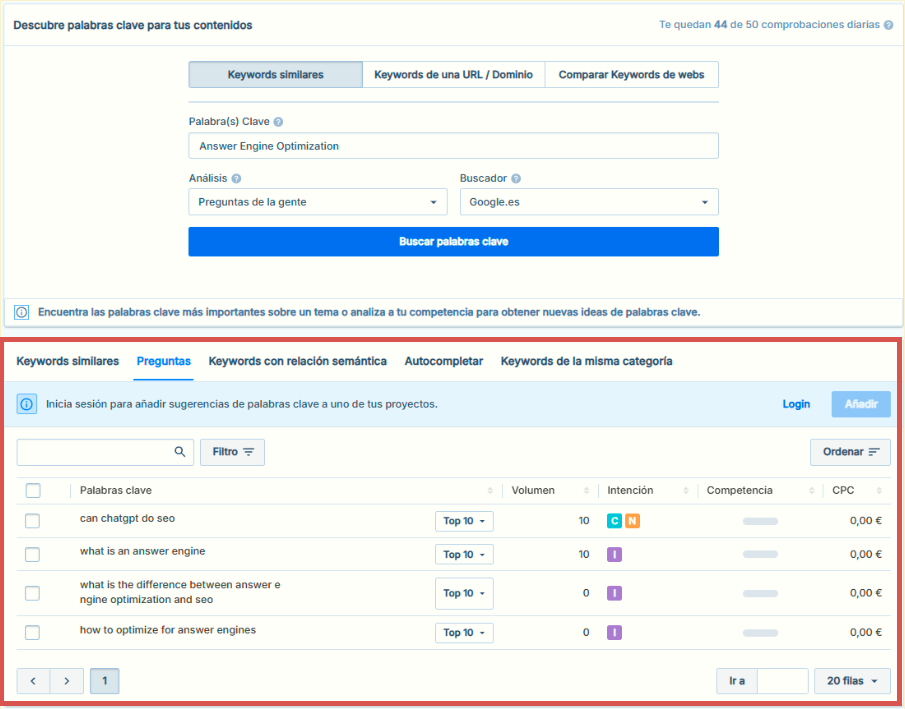Click info icon in the bottom hint bar

(x=21, y=312)
